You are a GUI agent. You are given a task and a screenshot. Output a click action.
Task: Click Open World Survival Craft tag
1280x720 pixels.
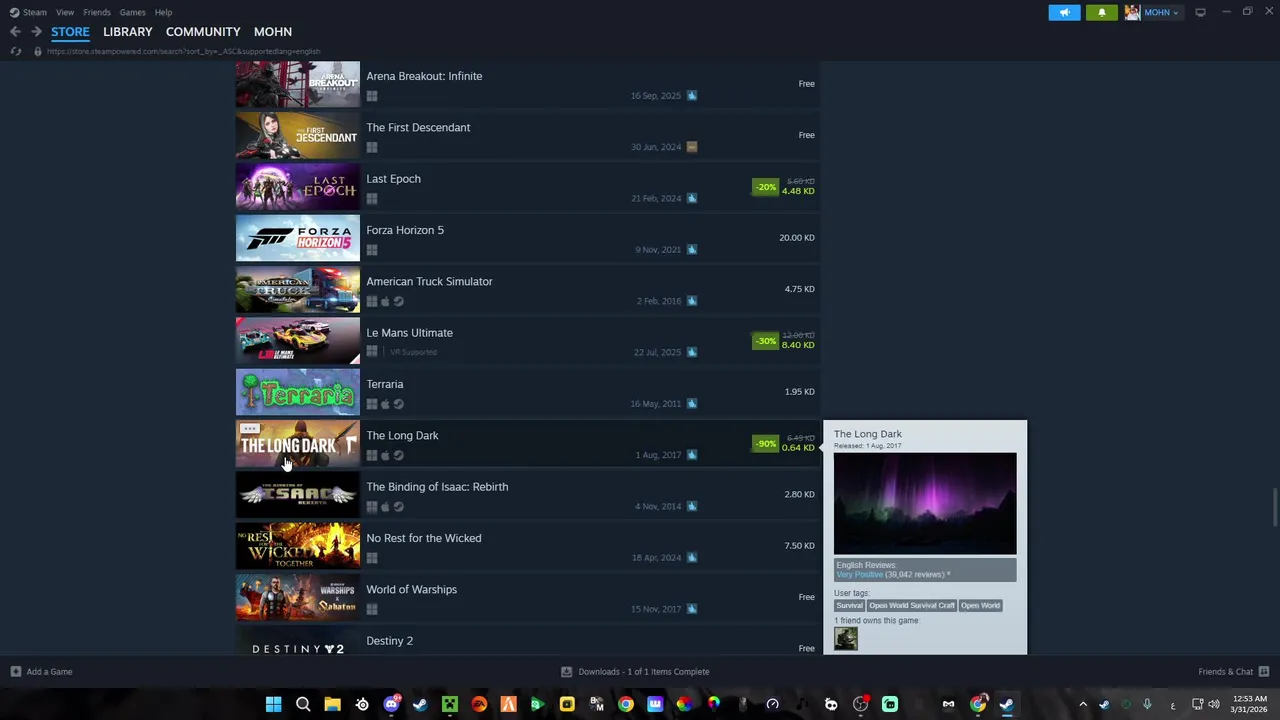(912, 606)
